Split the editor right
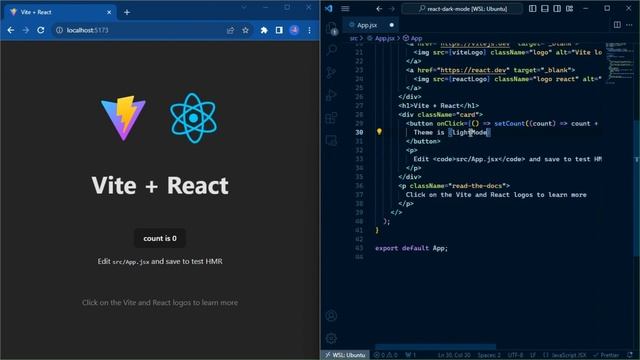 (617, 25)
